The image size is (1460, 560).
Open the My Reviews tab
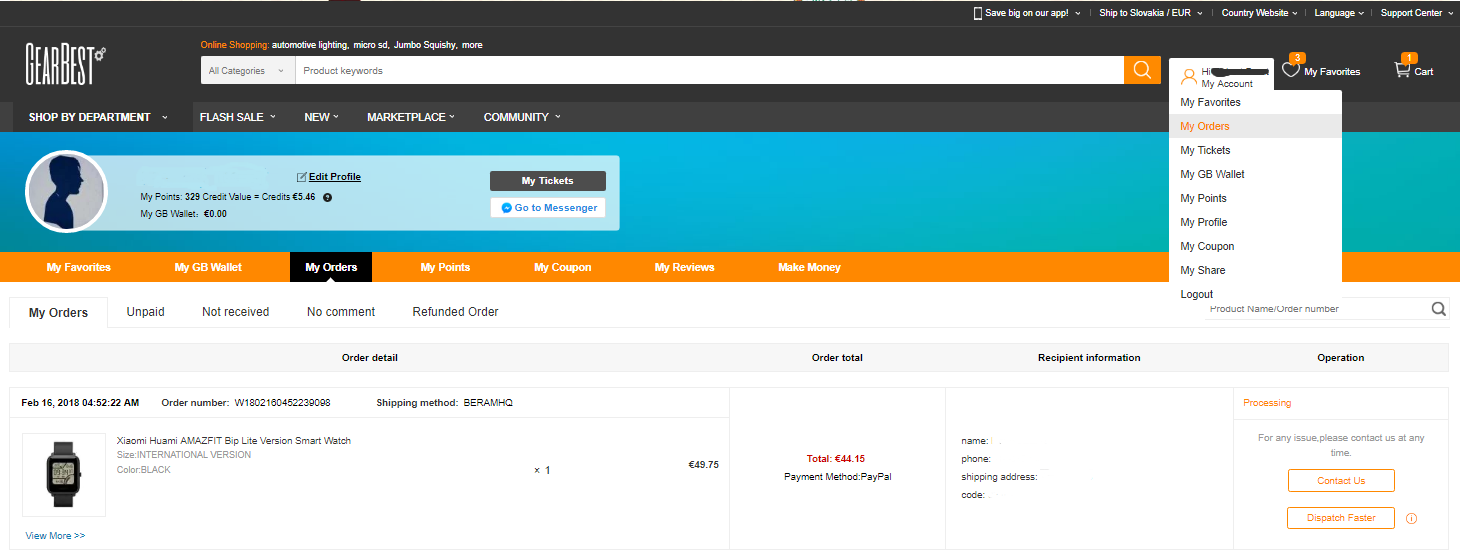click(x=685, y=267)
